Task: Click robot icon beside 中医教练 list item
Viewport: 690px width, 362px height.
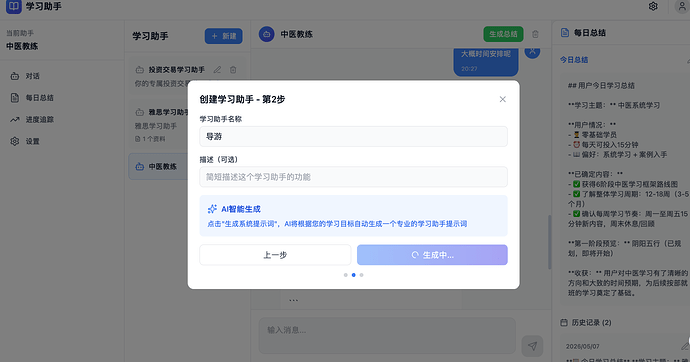Action: (x=139, y=167)
